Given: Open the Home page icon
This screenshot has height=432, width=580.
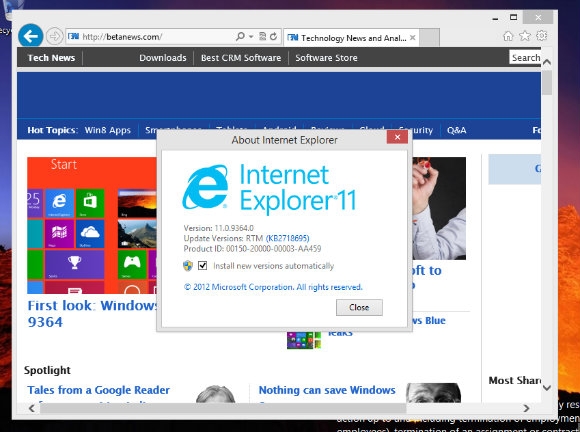Looking at the screenshot, I should (x=508, y=36).
